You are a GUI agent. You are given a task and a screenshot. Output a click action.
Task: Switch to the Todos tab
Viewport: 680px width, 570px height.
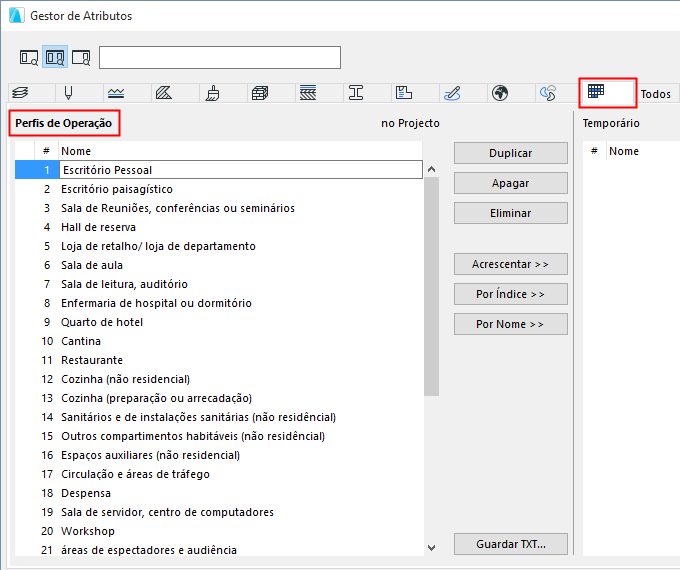pos(655,94)
